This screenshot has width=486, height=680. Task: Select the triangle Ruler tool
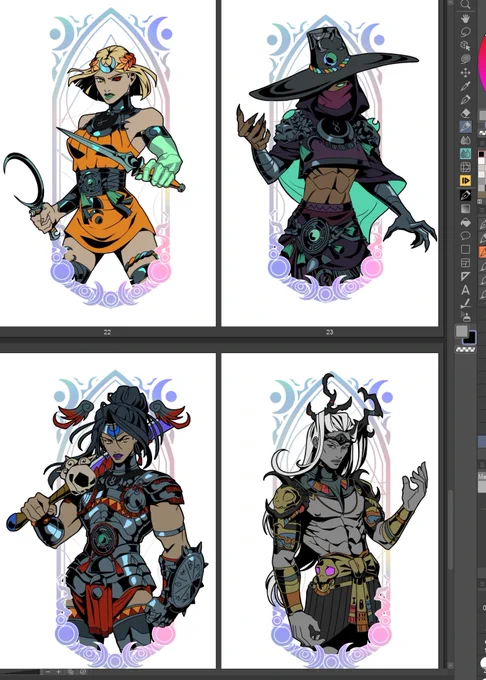click(465, 276)
